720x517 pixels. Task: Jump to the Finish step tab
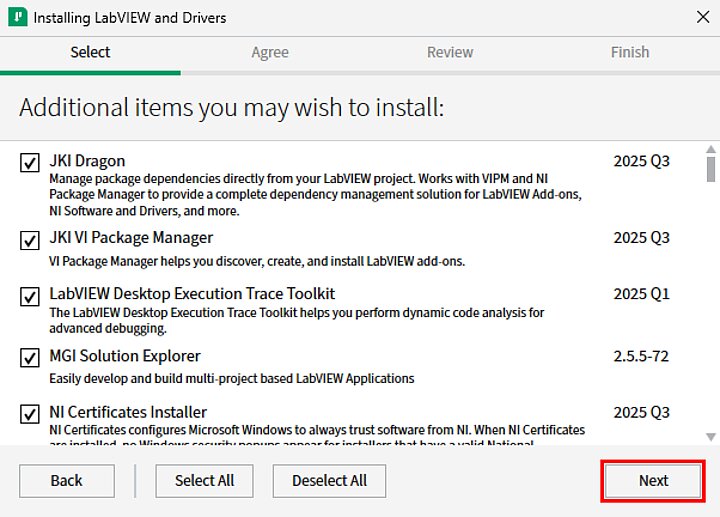[x=630, y=52]
